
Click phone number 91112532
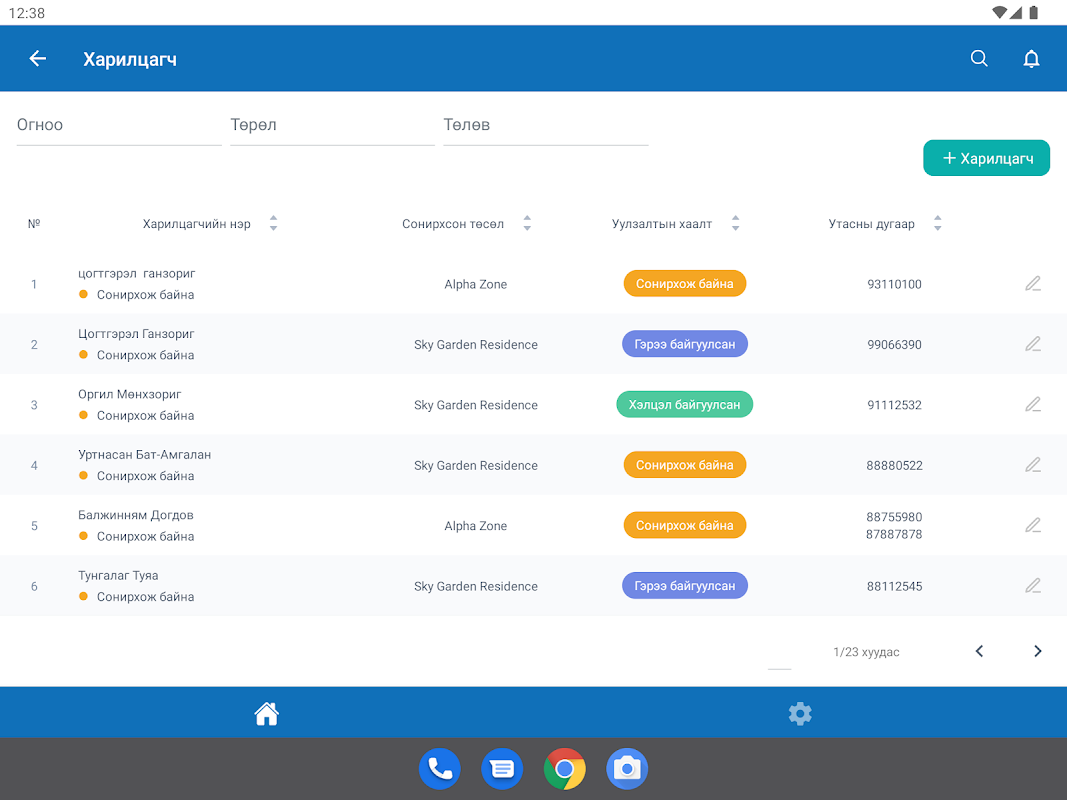894,405
